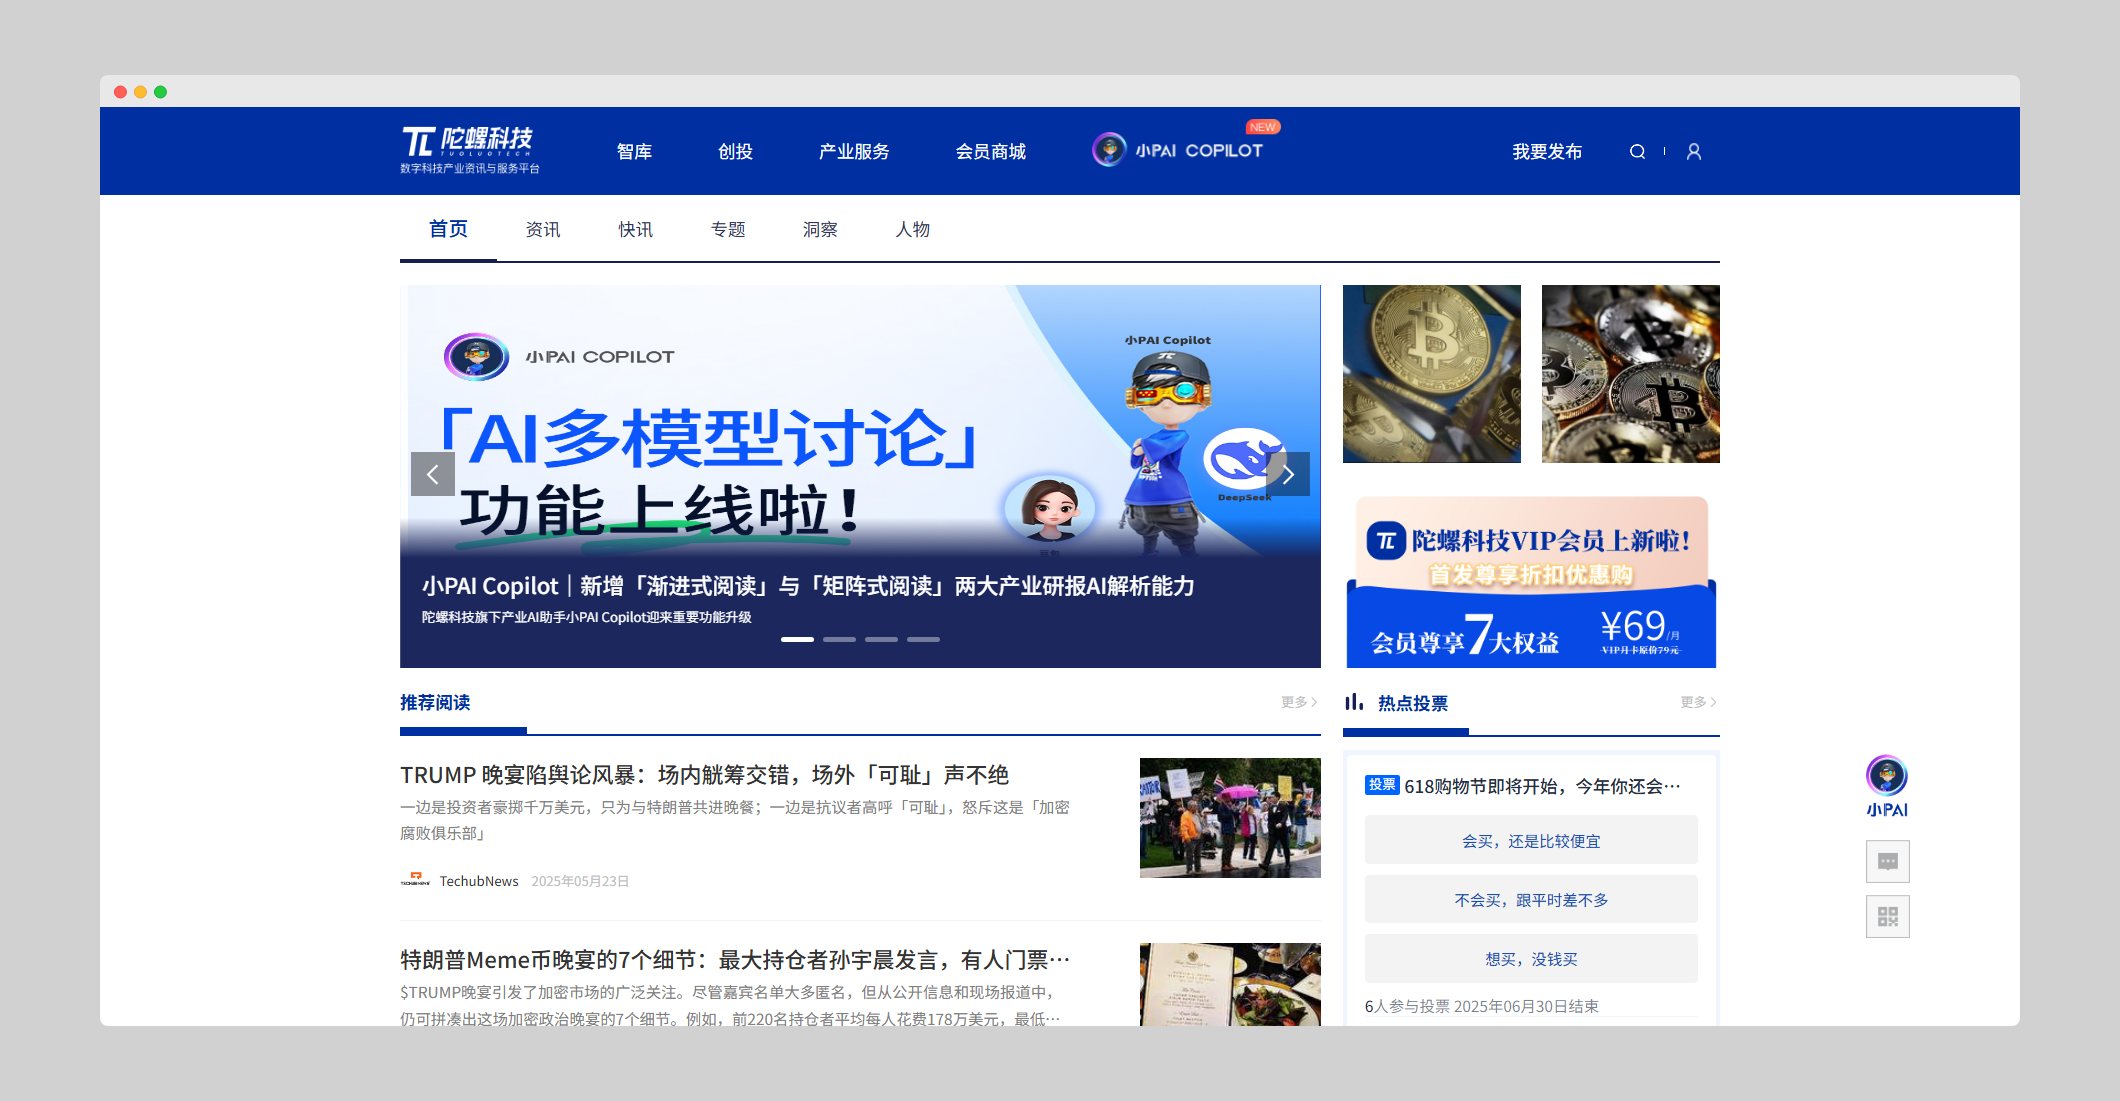Image resolution: width=2120 pixels, height=1101 pixels.
Task: Open the 陀螺科技VIP会员 promo banner
Action: [x=1531, y=581]
